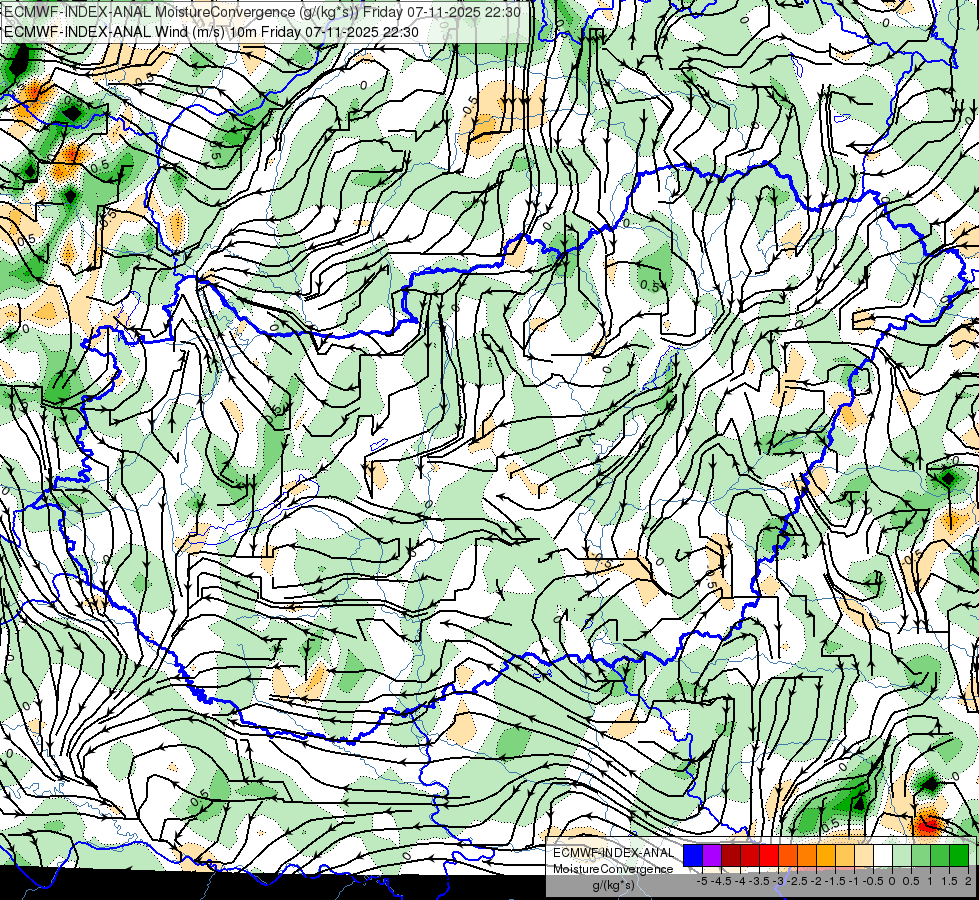Screen dimensions: 979x900
Task: Select the pale peach swatch between -1 and -0.5
Action: click(864, 855)
